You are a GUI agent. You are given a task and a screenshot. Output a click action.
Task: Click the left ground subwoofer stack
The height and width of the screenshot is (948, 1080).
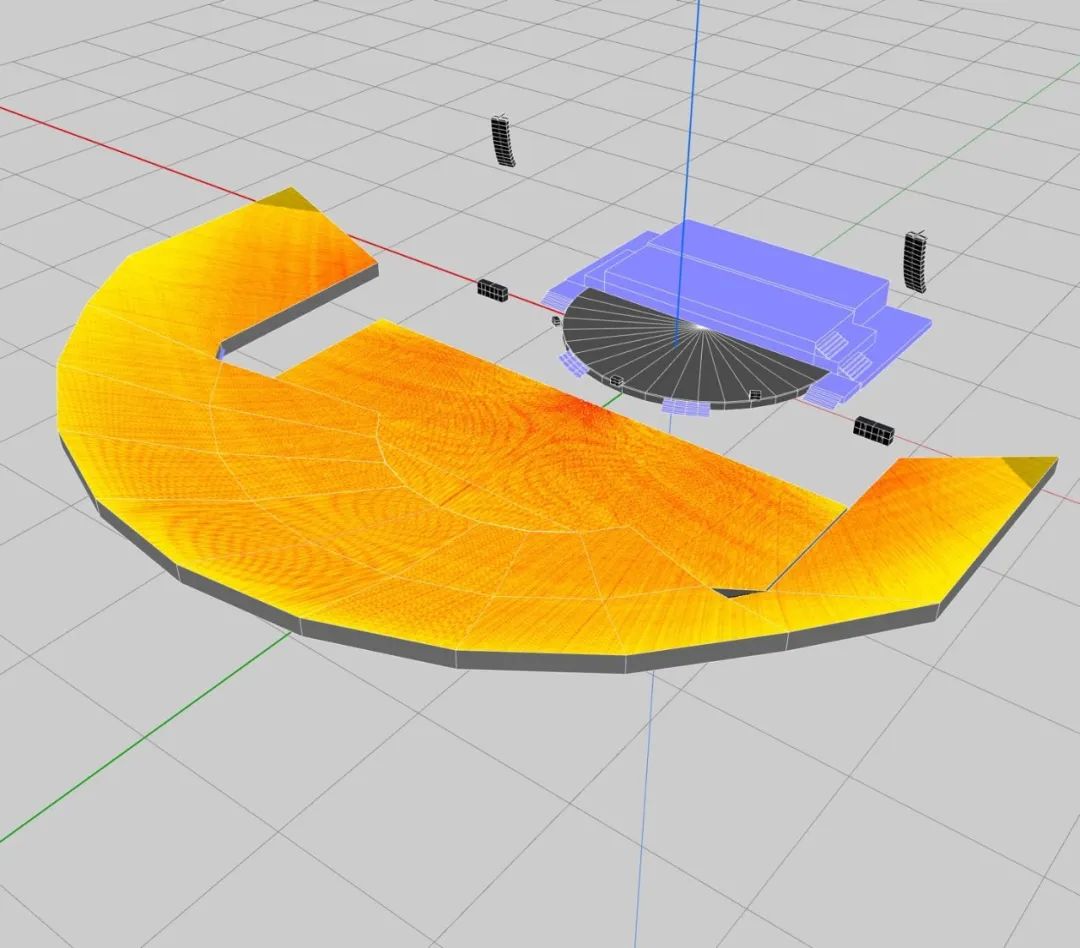(x=493, y=289)
